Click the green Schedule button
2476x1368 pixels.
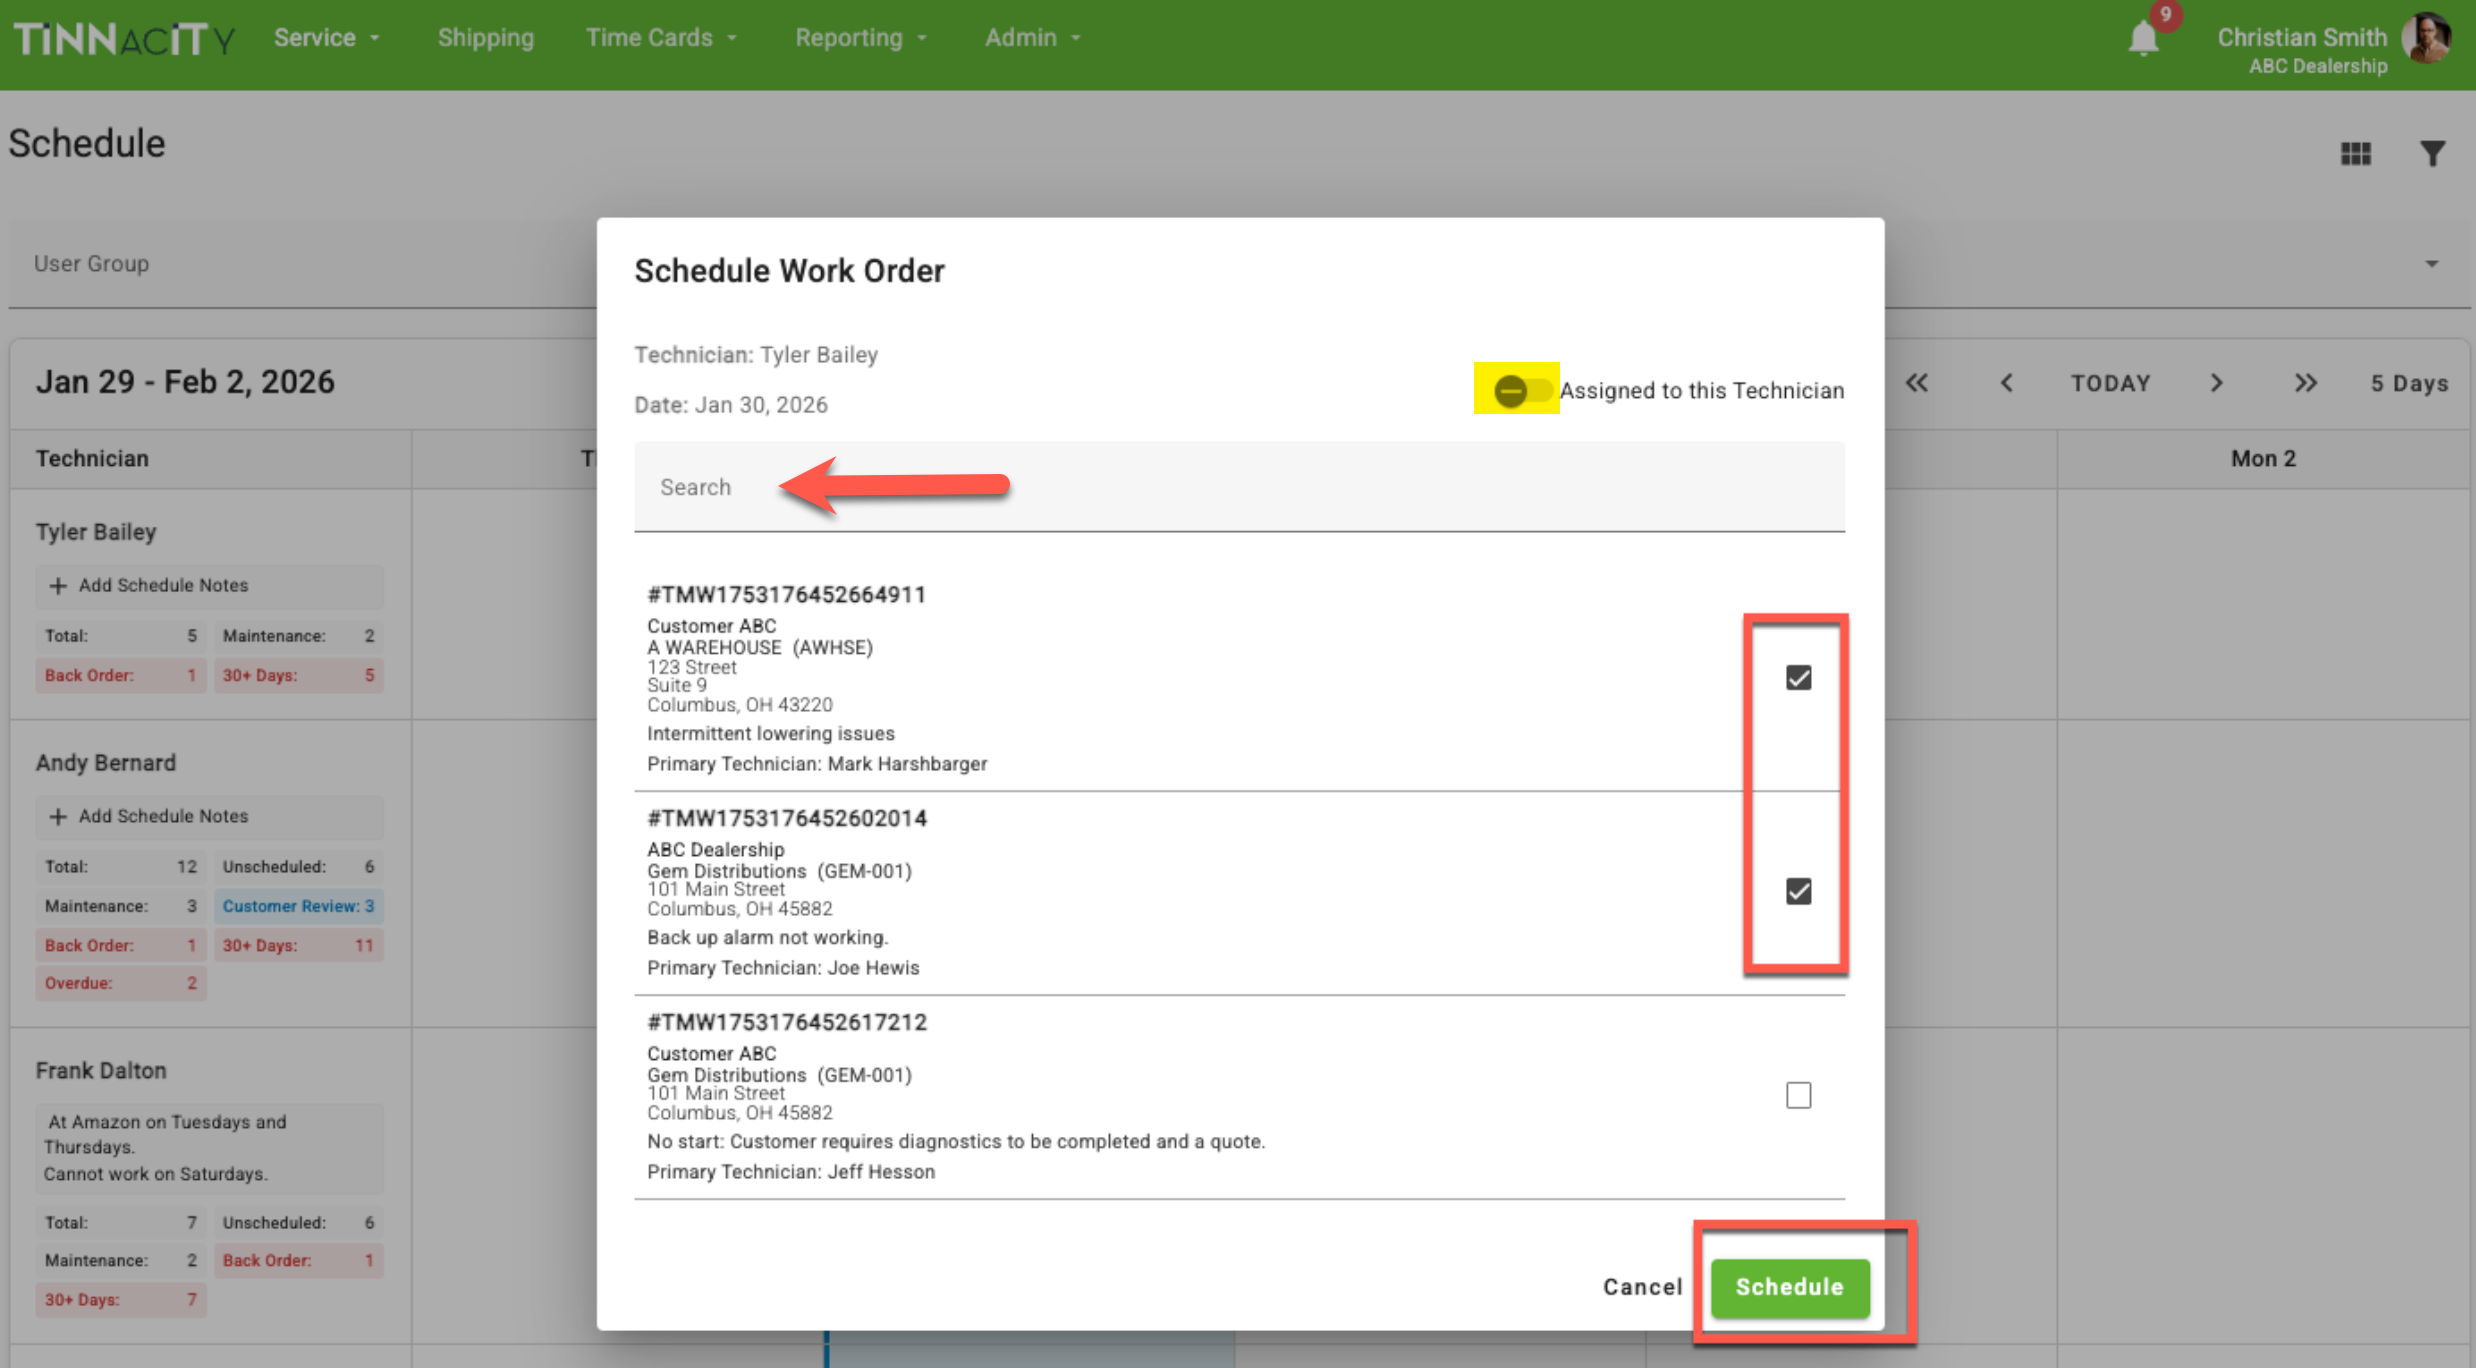pyautogui.click(x=1789, y=1287)
